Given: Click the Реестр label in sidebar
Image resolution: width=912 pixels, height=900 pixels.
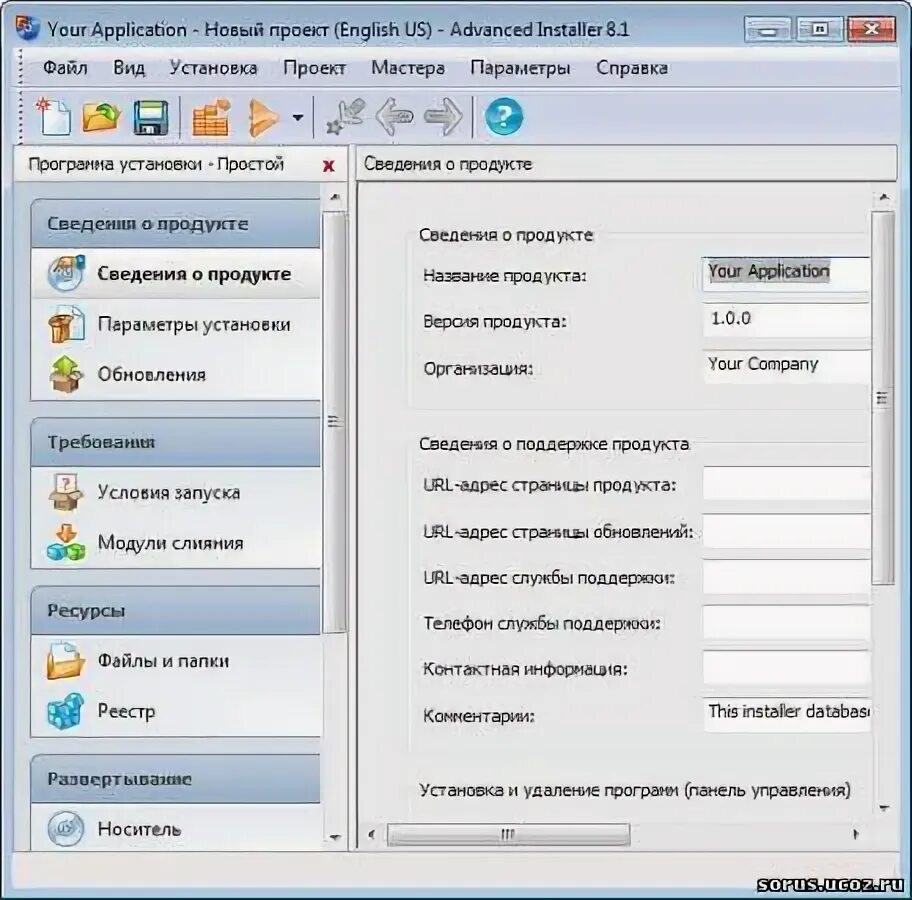Looking at the screenshot, I should tap(126, 712).
